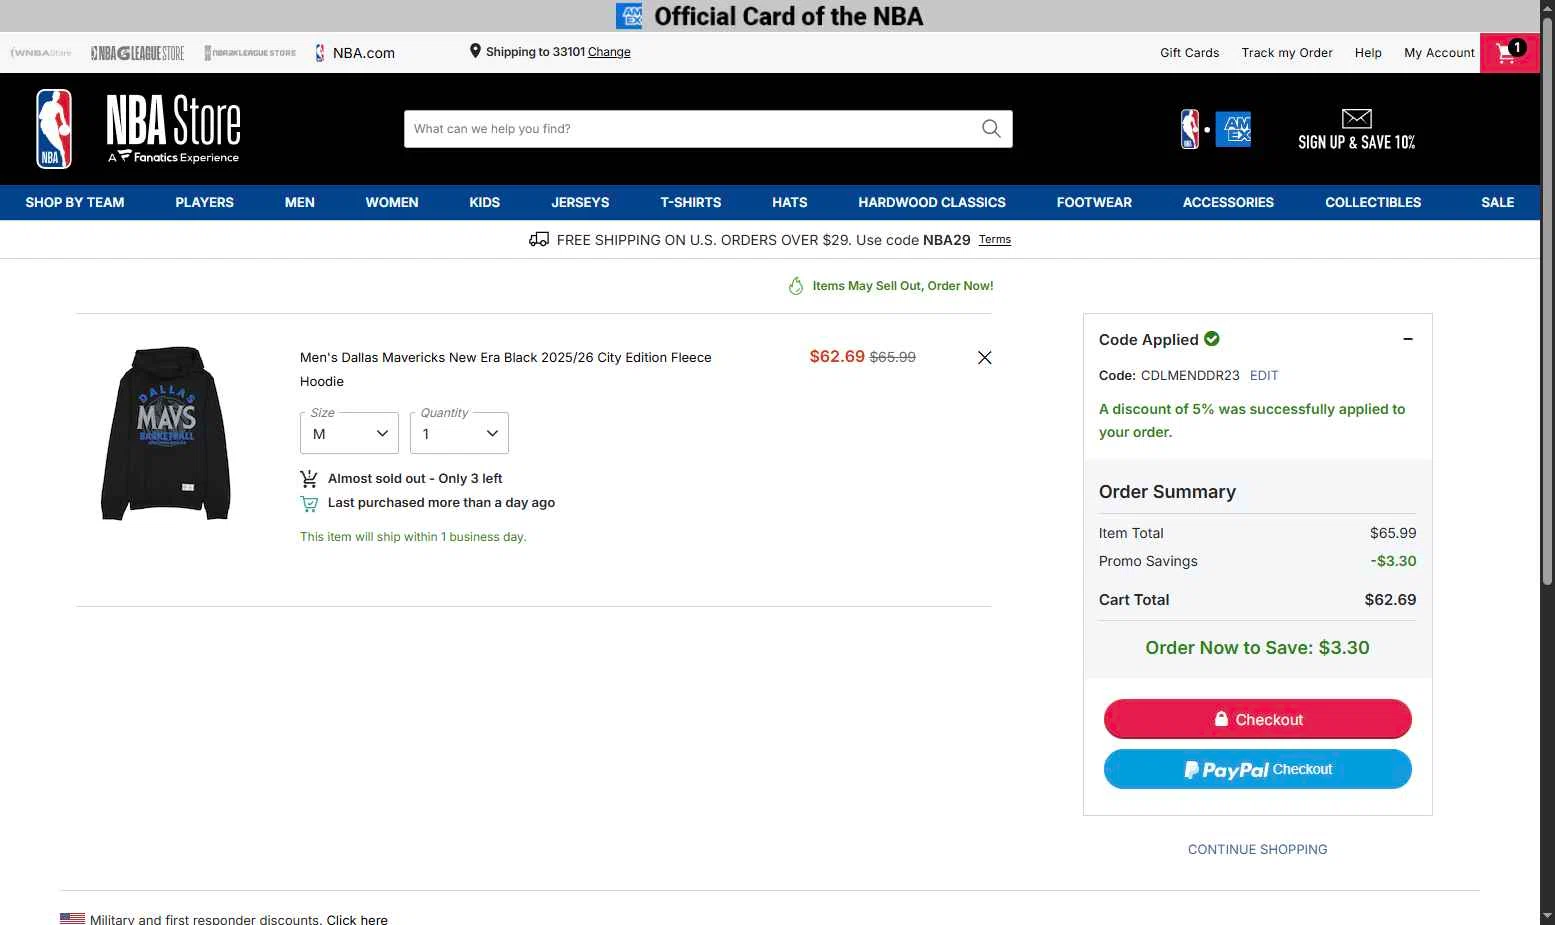Open the WNBA Store logo link
Image resolution: width=1555 pixels, height=925 pixels.
pos(40,53)
